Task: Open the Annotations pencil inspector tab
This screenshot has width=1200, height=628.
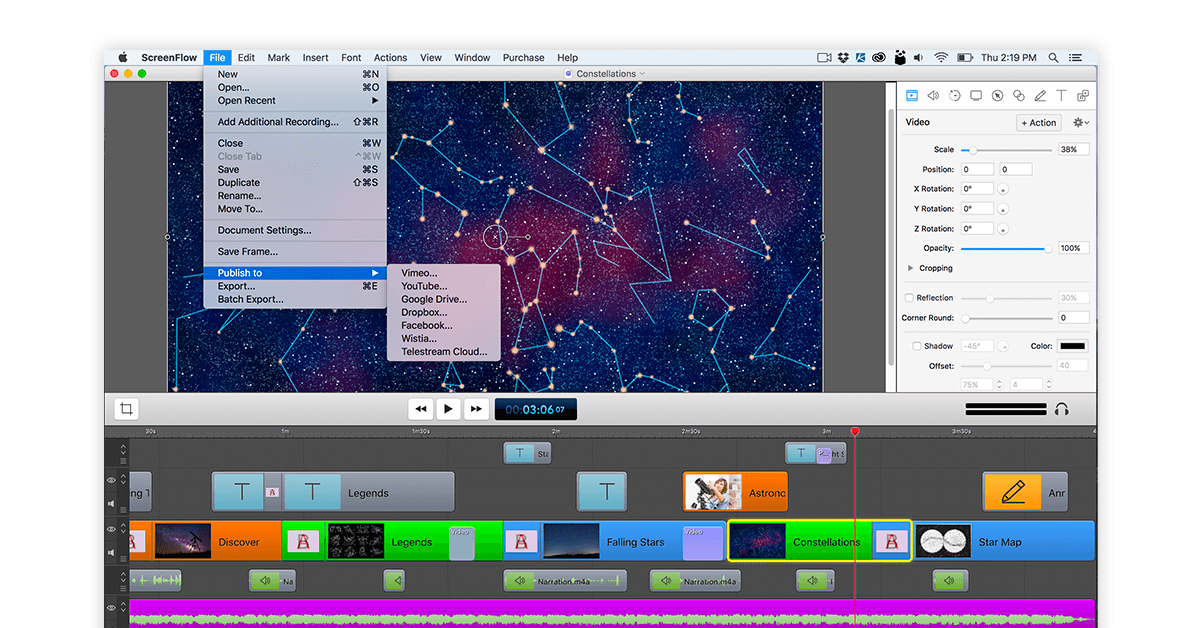Action: click(x=1040, y=96)
